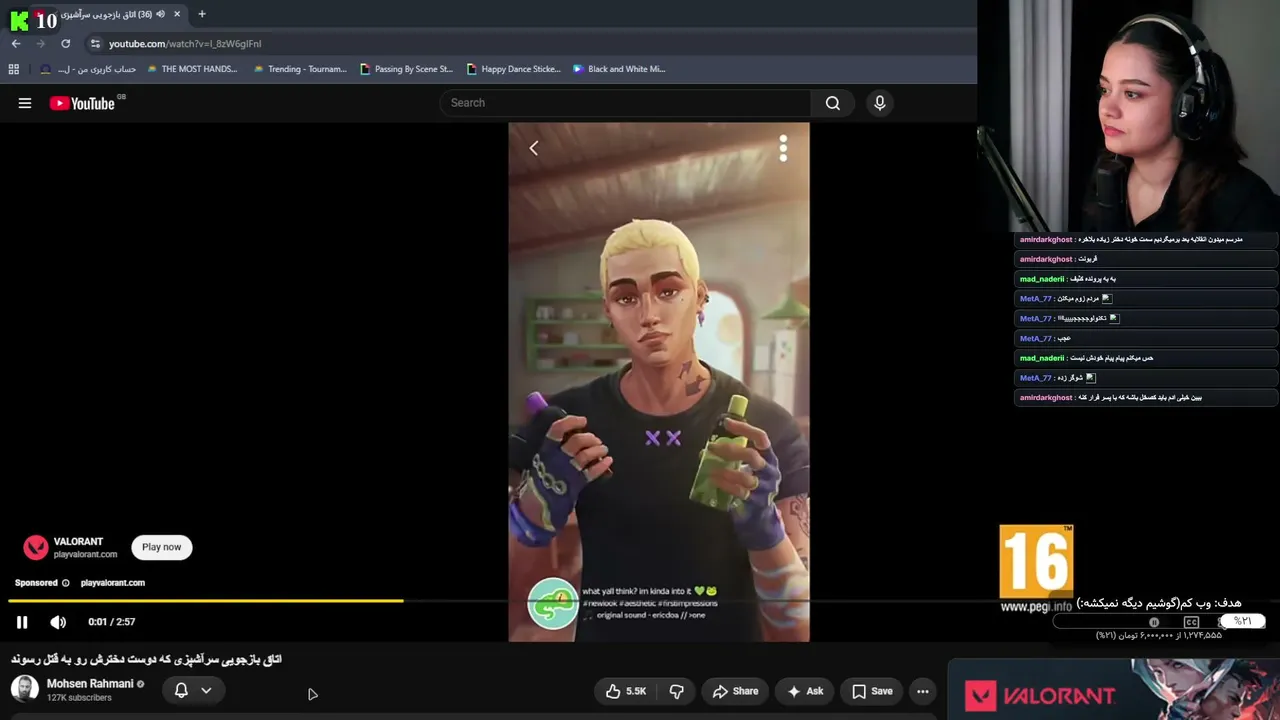
Task: Toggle the autoplay switch
Action: coord(1154,622)
